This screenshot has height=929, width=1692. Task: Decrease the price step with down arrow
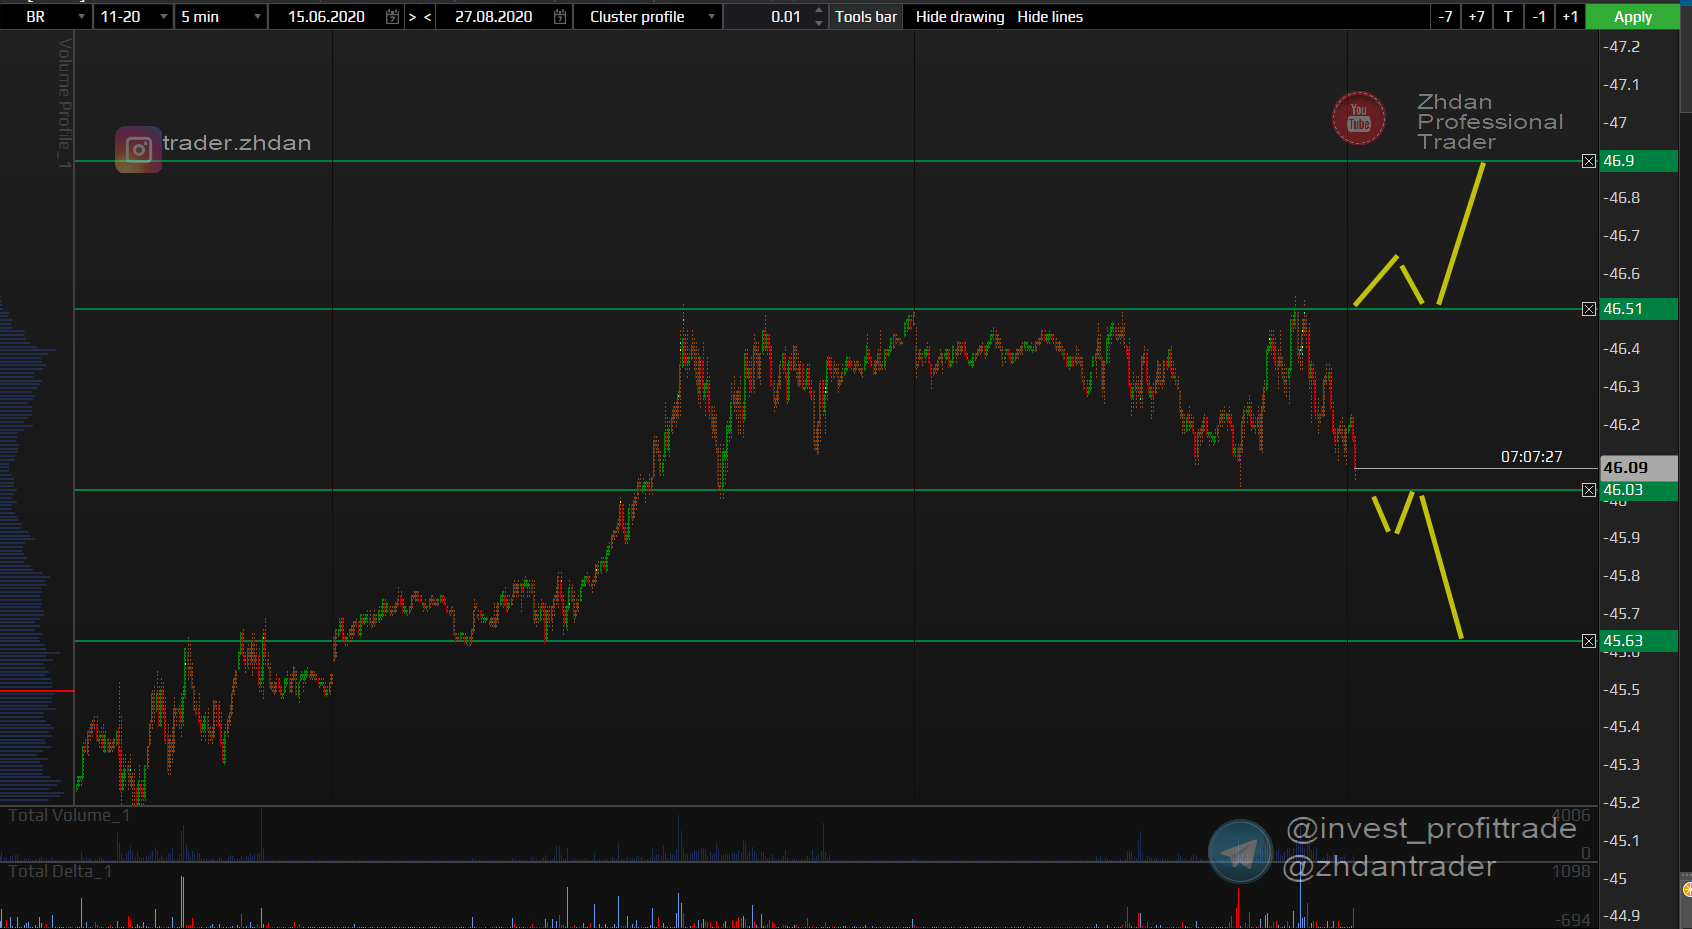point(819,23)
